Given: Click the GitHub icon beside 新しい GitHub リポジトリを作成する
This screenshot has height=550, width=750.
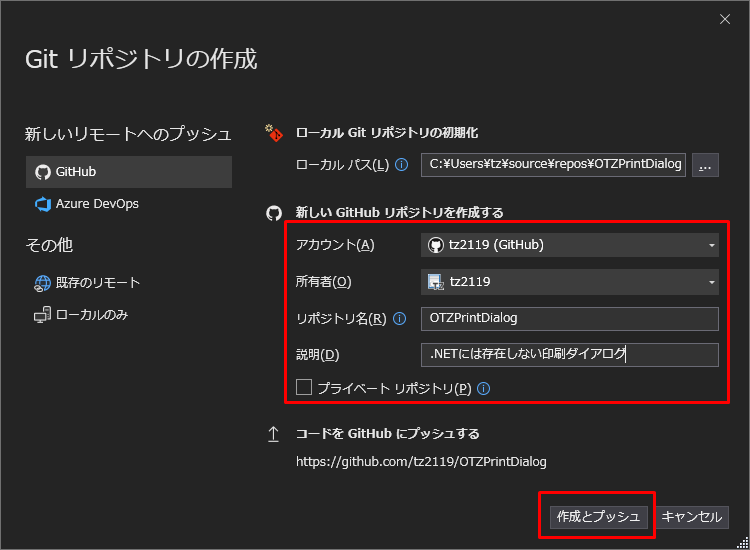Looking at the screenshot, I should click(274, 213).
